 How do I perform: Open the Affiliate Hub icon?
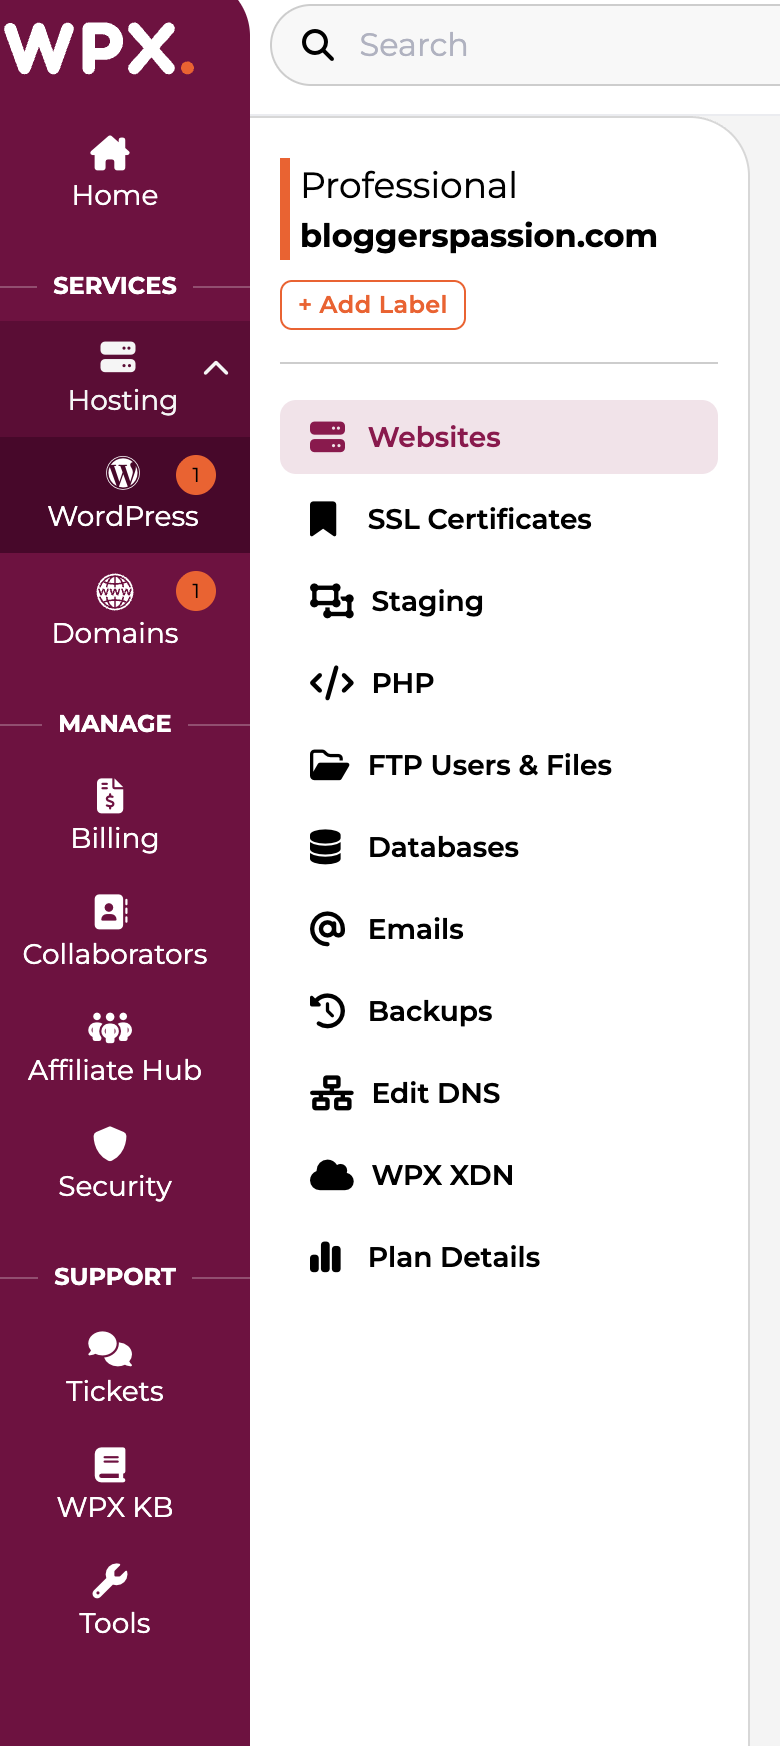coord(109,1028)
